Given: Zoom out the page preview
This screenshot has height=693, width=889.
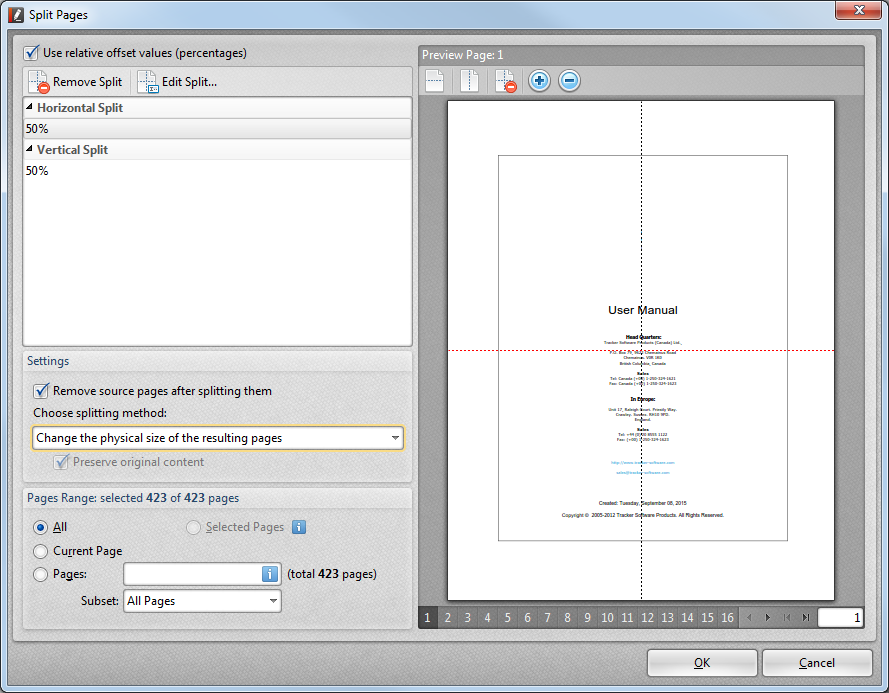Looking at the screenshot, I should [x=569, y=81].
